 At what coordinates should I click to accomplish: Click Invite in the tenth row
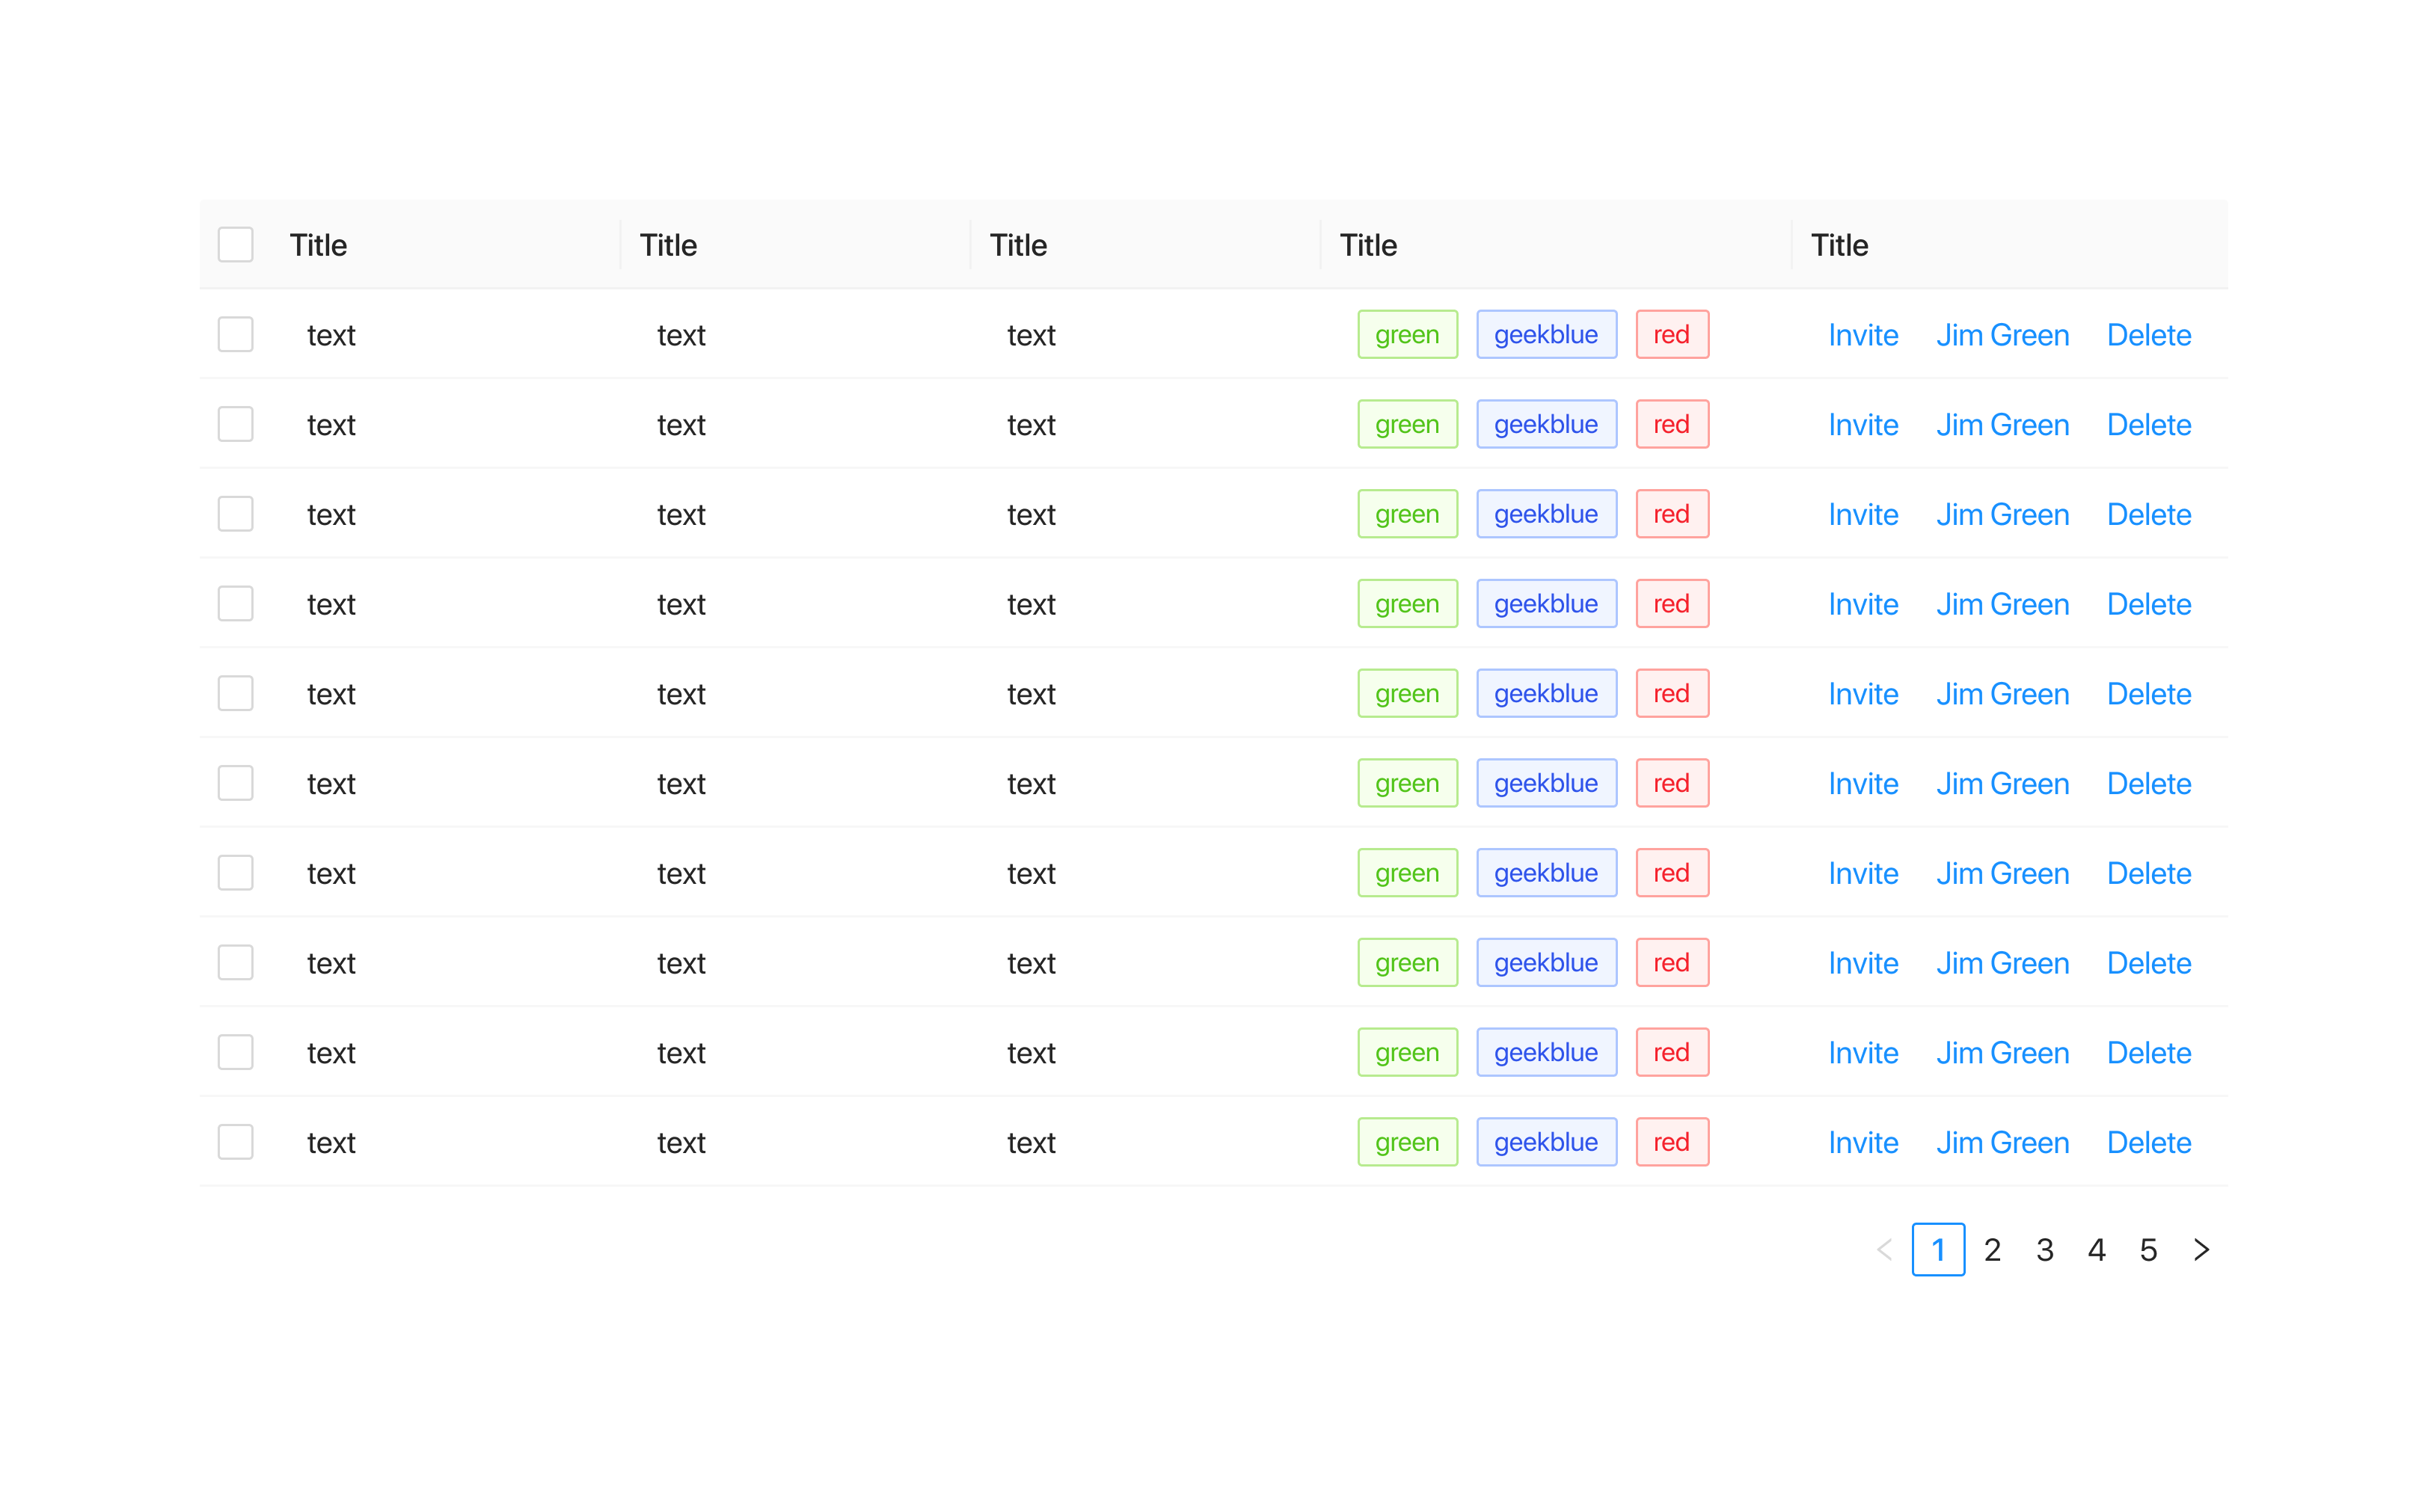pos(1863,1142)
